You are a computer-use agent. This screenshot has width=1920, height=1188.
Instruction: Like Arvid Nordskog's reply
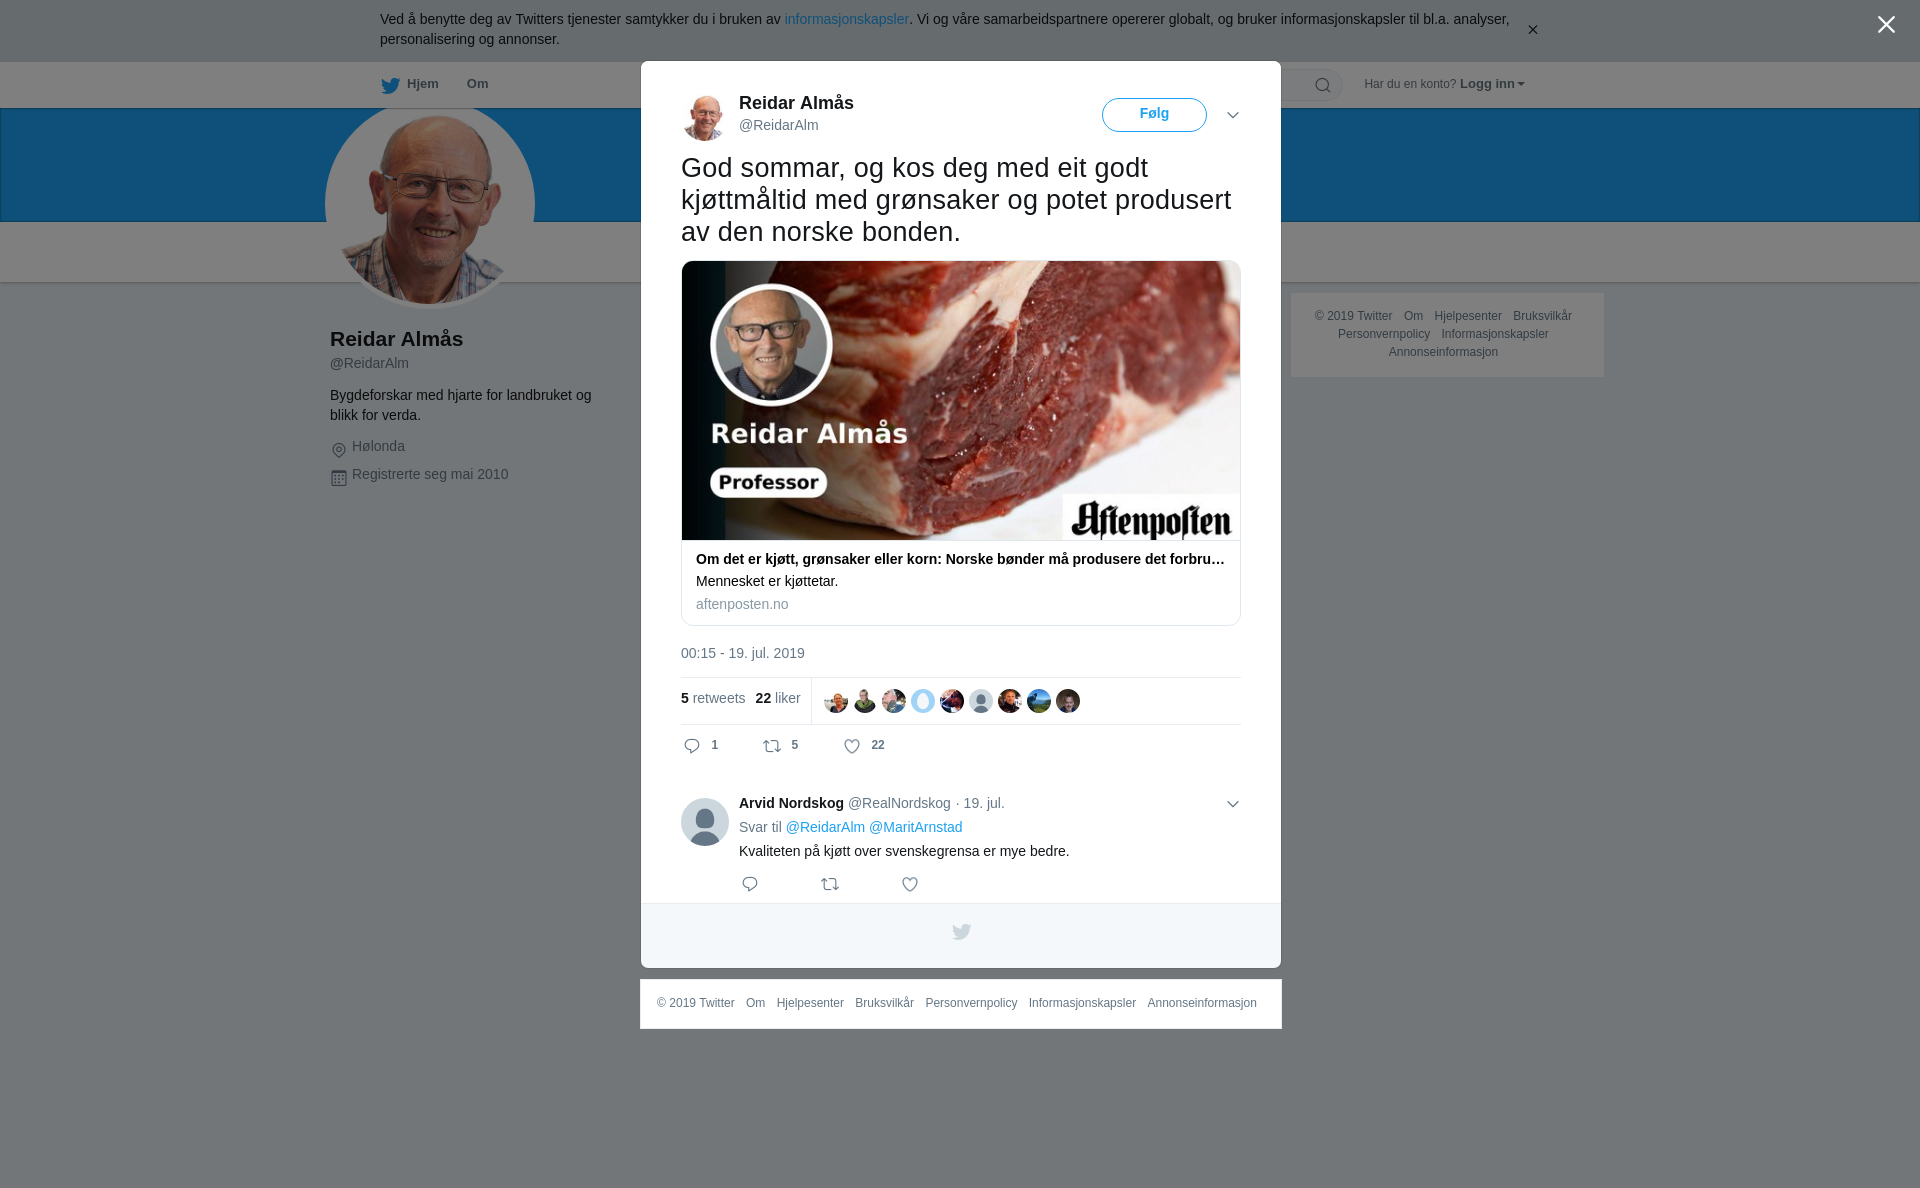910,884
